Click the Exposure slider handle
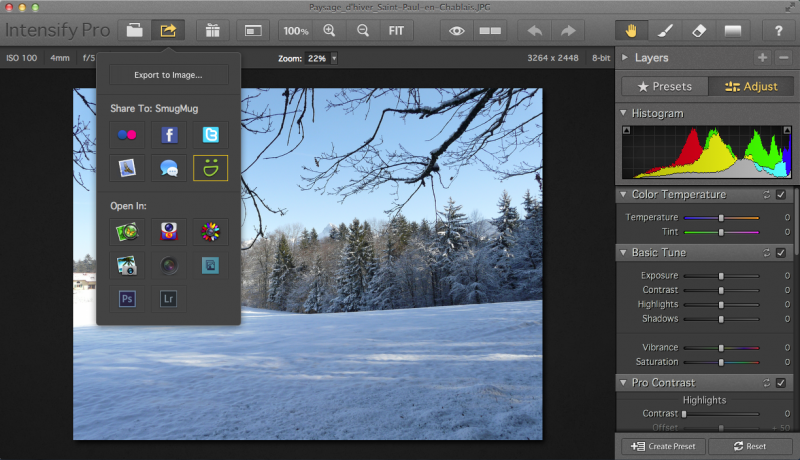 coord(721,276)
